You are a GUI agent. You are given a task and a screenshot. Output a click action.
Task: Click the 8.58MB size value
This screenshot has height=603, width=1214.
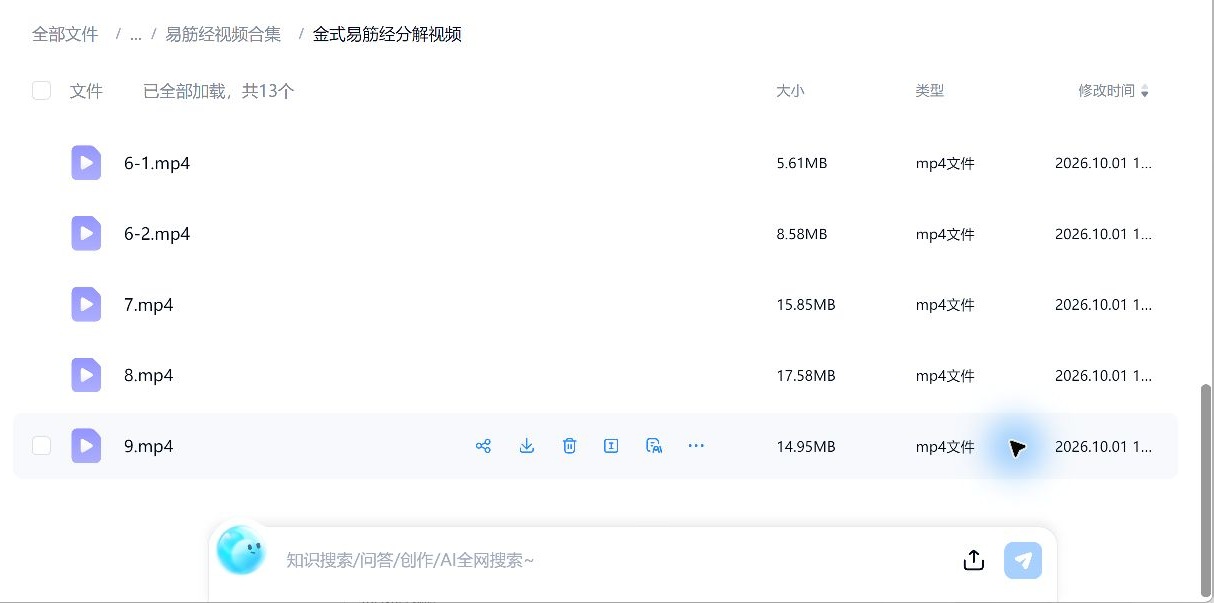[802, 235]
